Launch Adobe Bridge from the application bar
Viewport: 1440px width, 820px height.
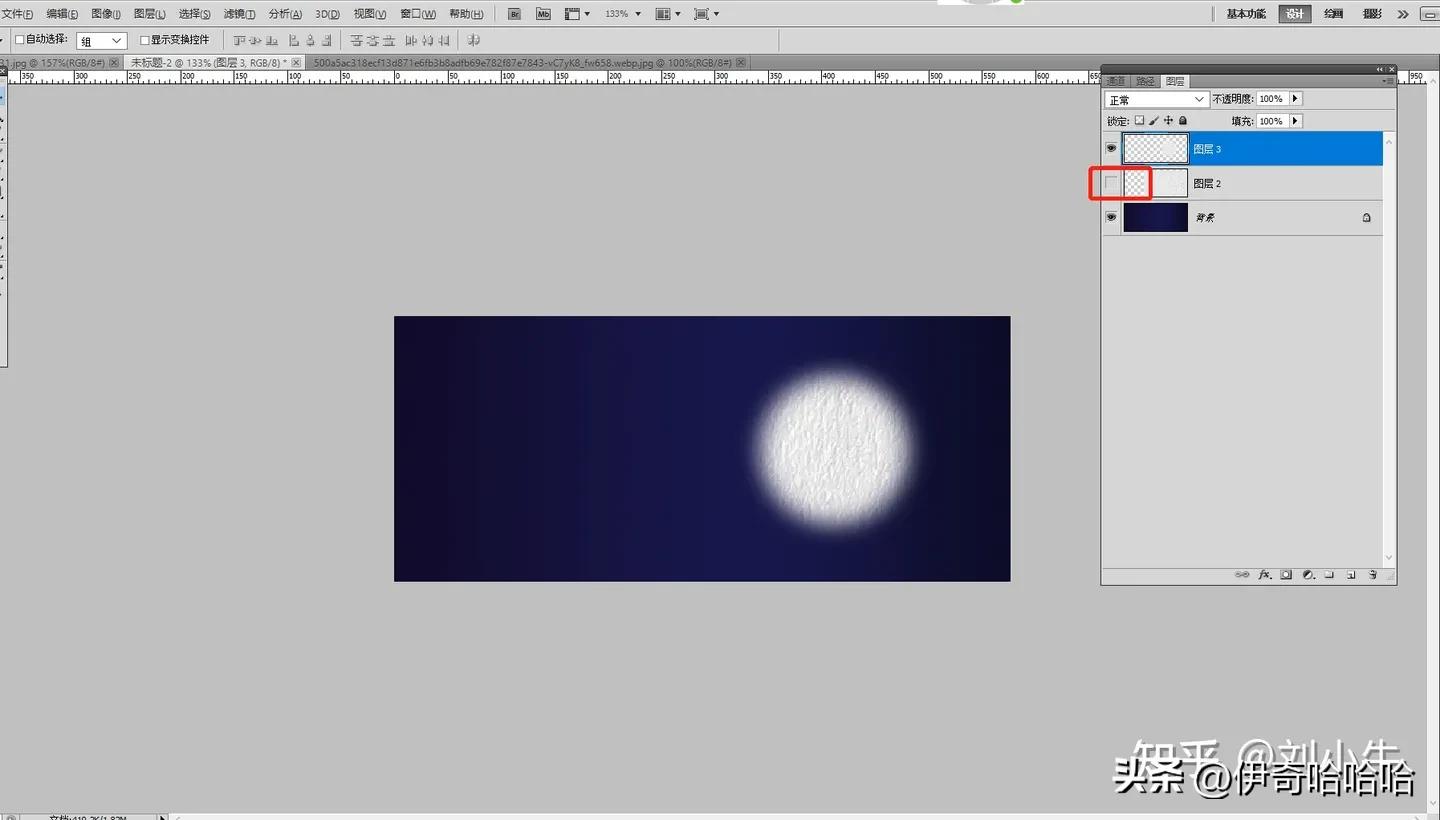pyautogui.click(x=514, y=13)
